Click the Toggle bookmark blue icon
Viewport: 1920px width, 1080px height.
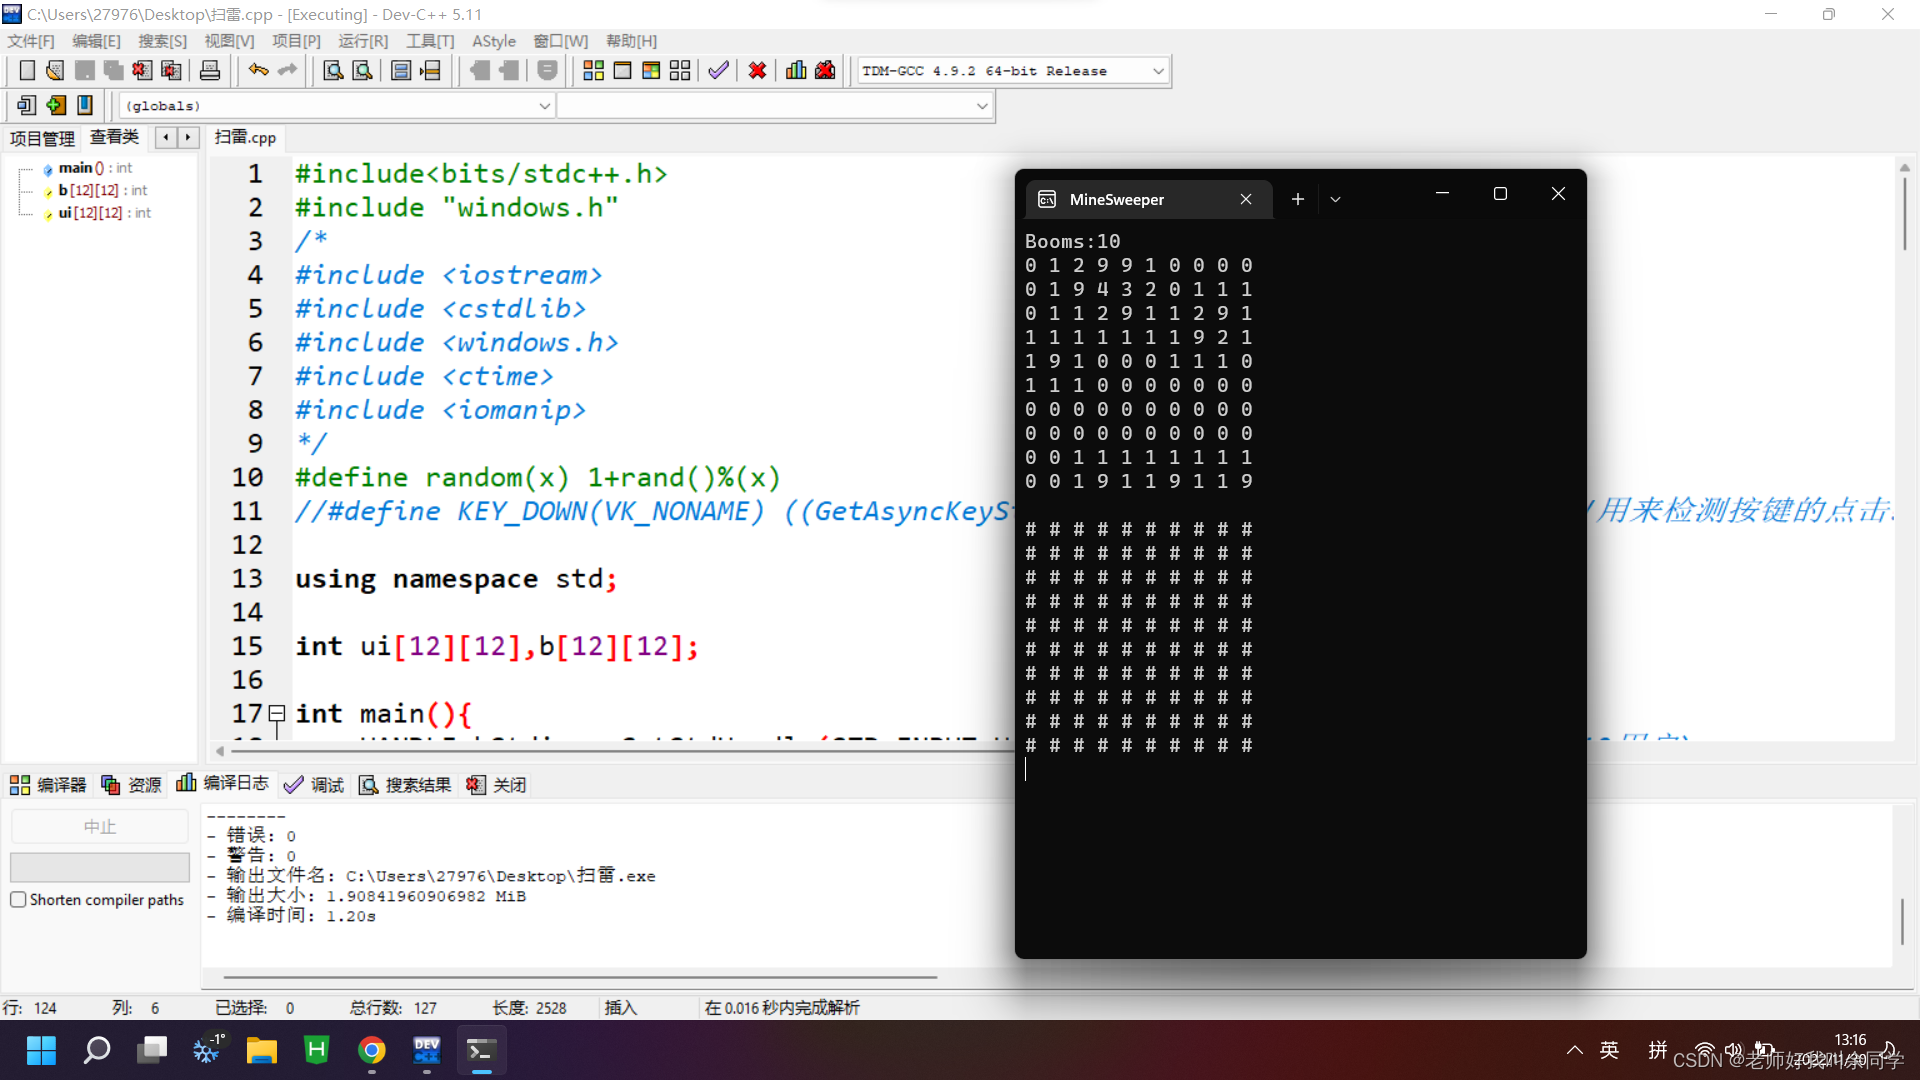point(85,105)
